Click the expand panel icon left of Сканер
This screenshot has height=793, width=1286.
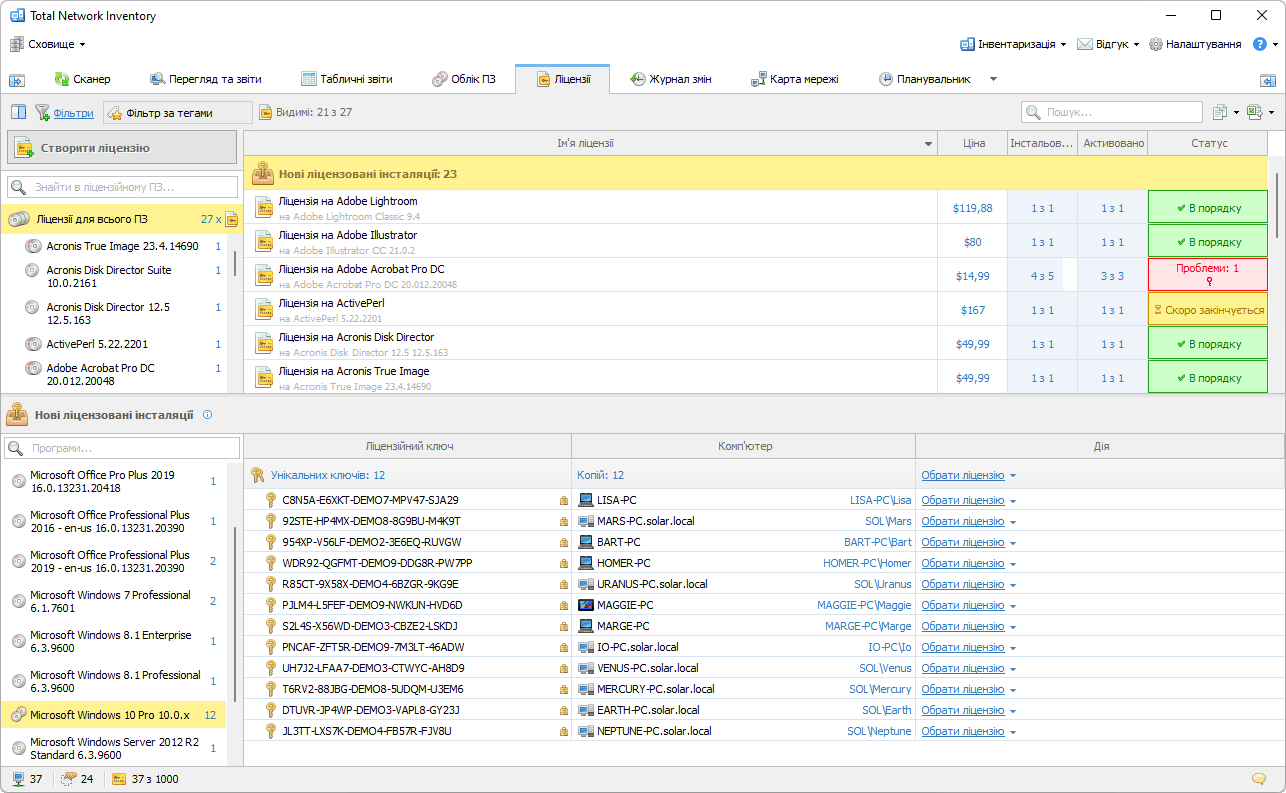(x=17, y=80)
